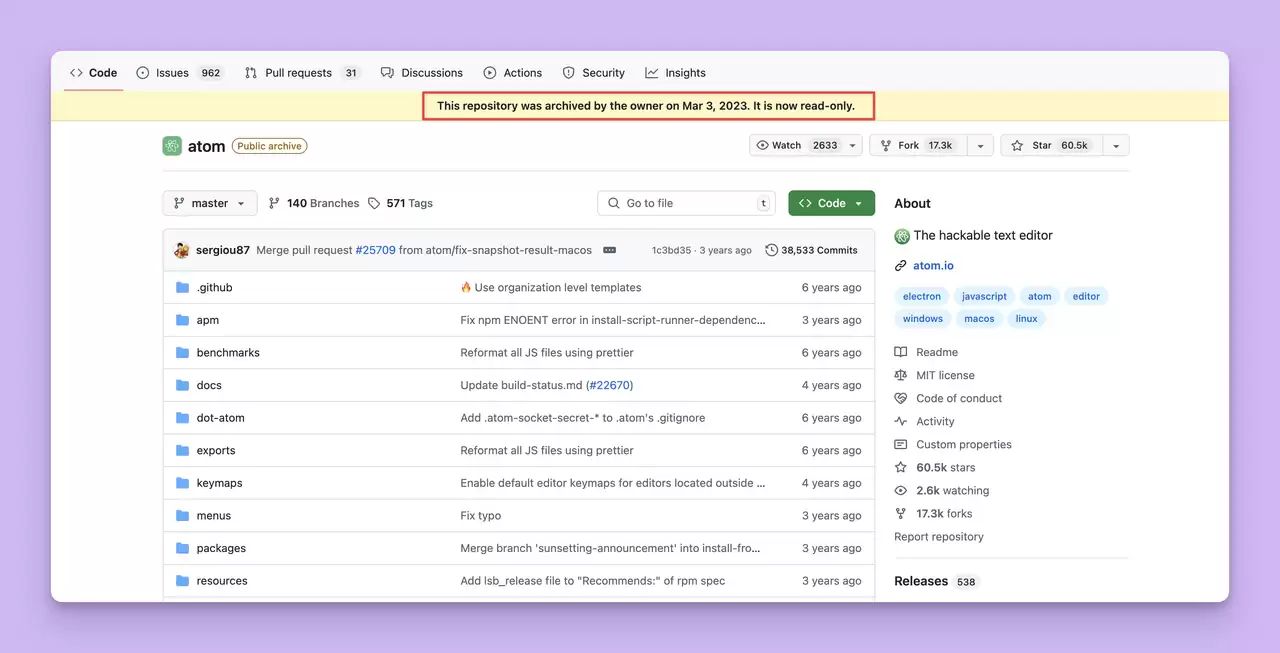View the 140 Branches link

click(x=314, y=203)
